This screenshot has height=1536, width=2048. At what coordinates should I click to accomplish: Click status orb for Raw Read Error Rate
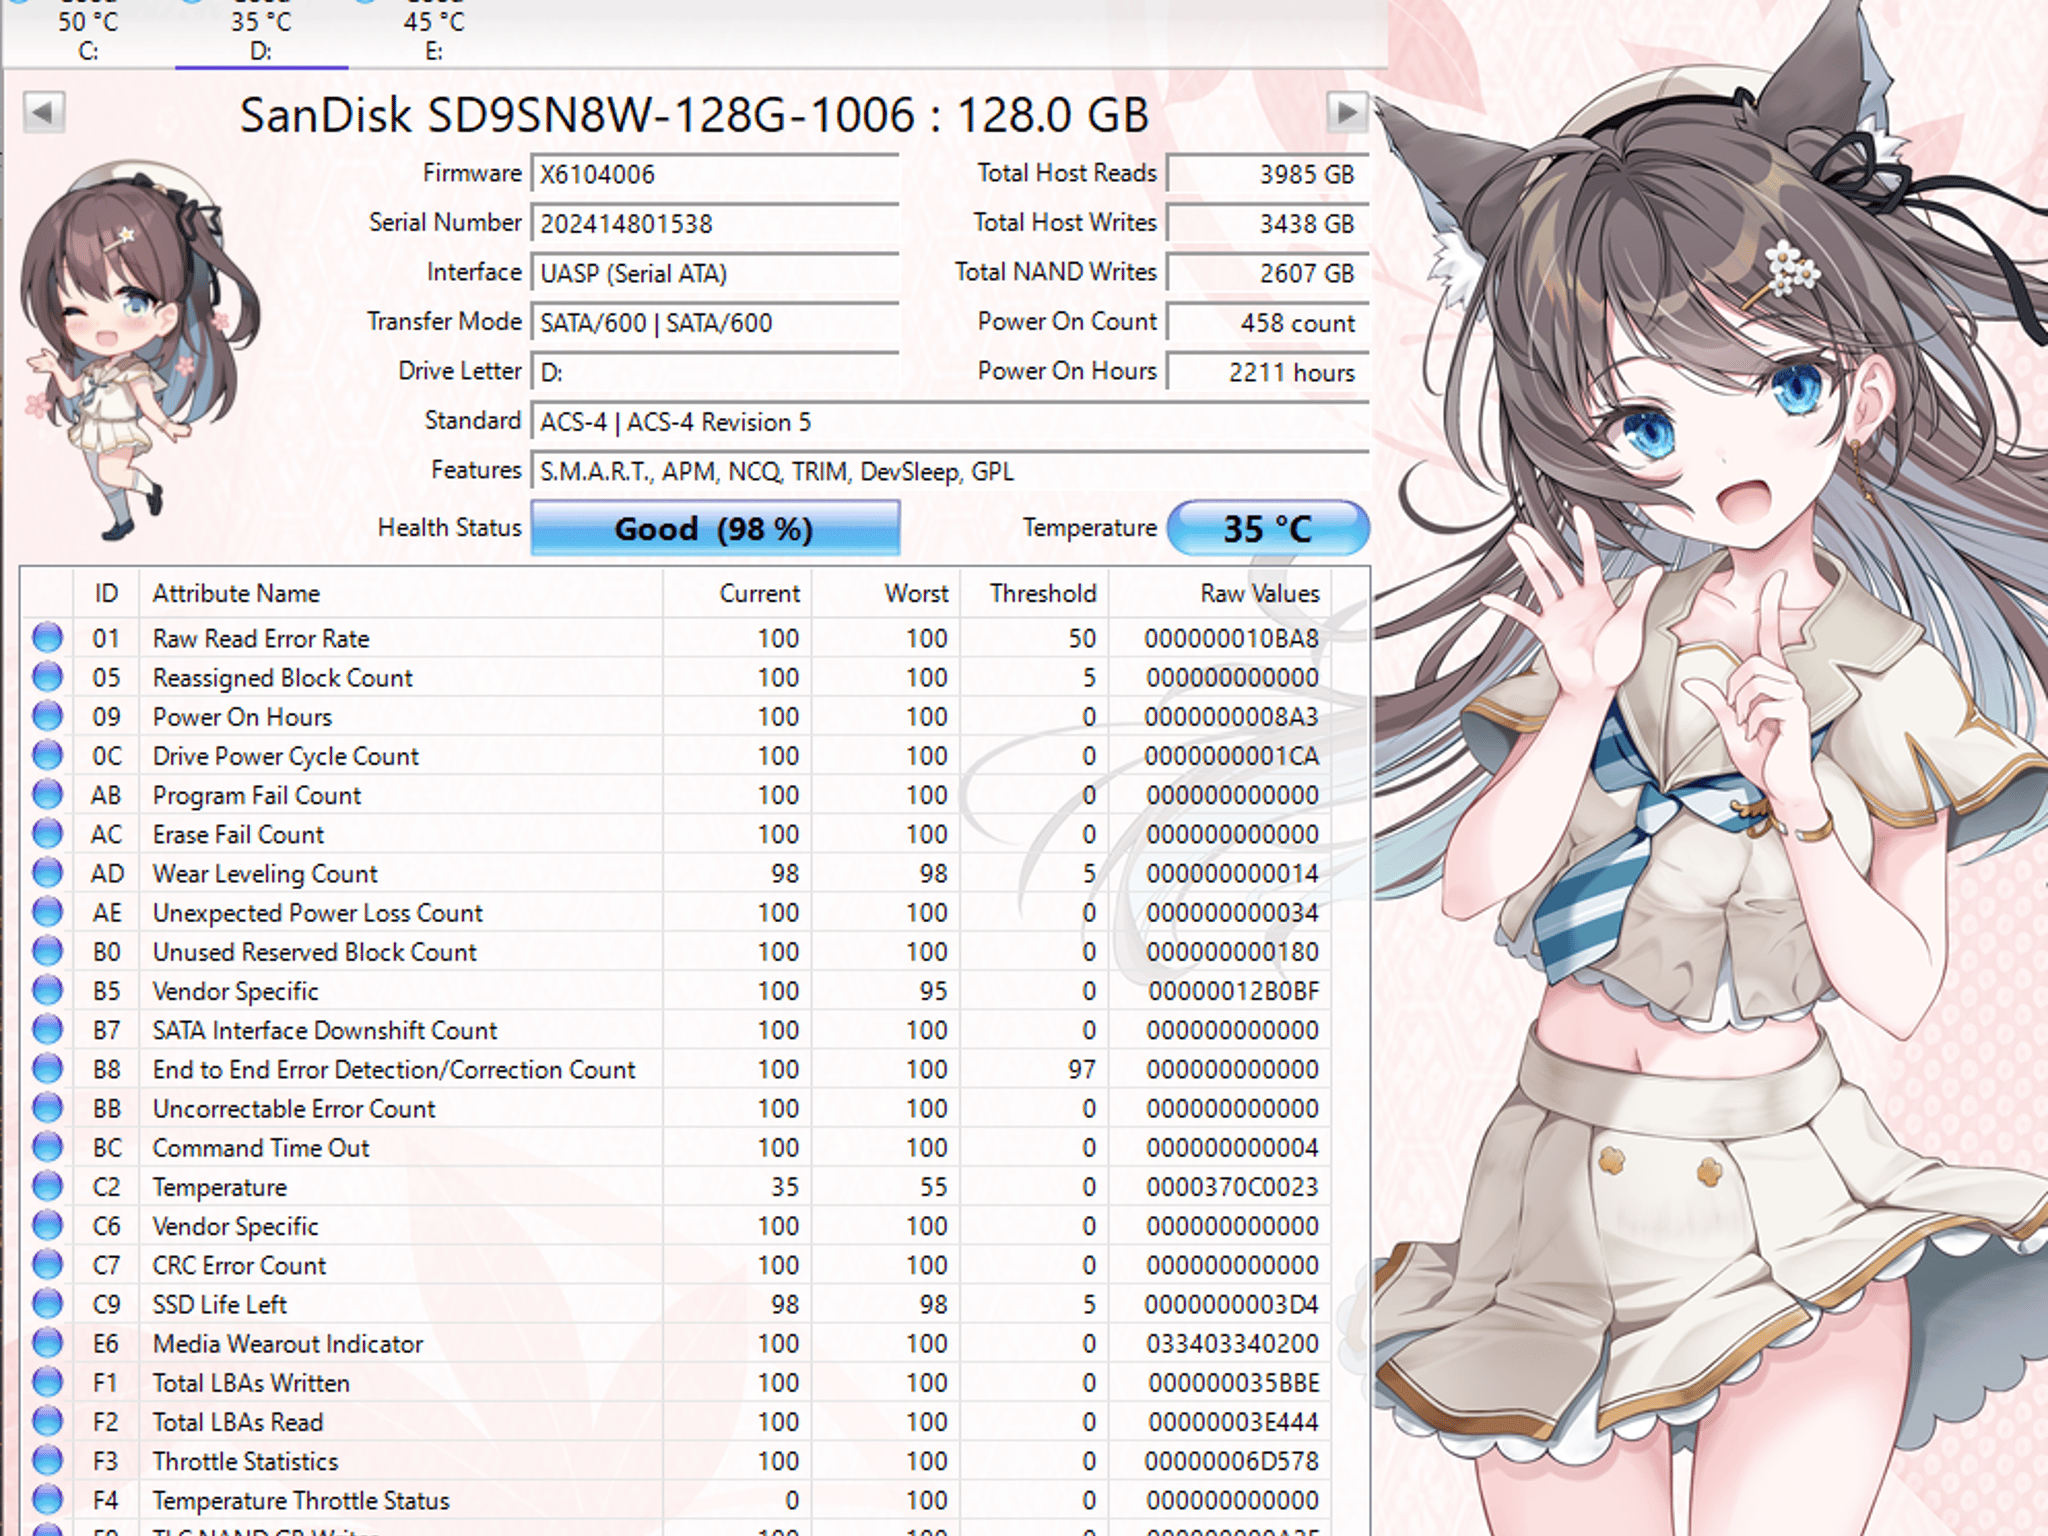pos(47,638)
